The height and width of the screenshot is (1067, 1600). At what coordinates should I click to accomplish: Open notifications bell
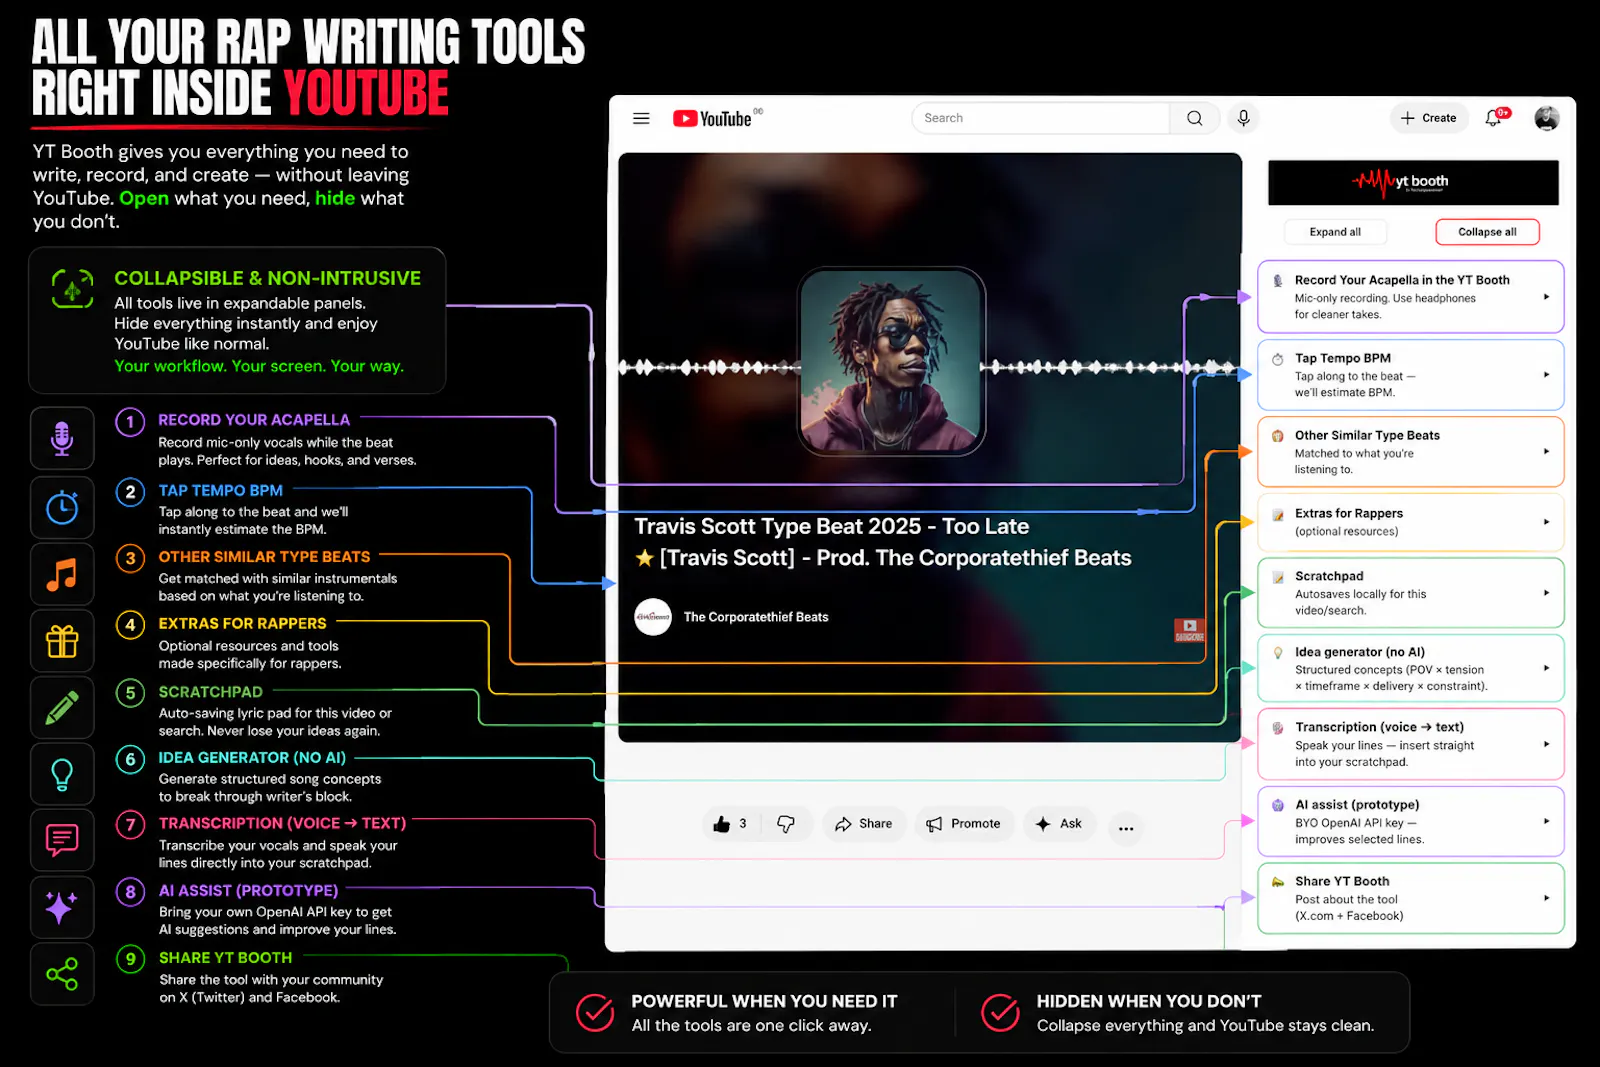(x=1494, y=118)
